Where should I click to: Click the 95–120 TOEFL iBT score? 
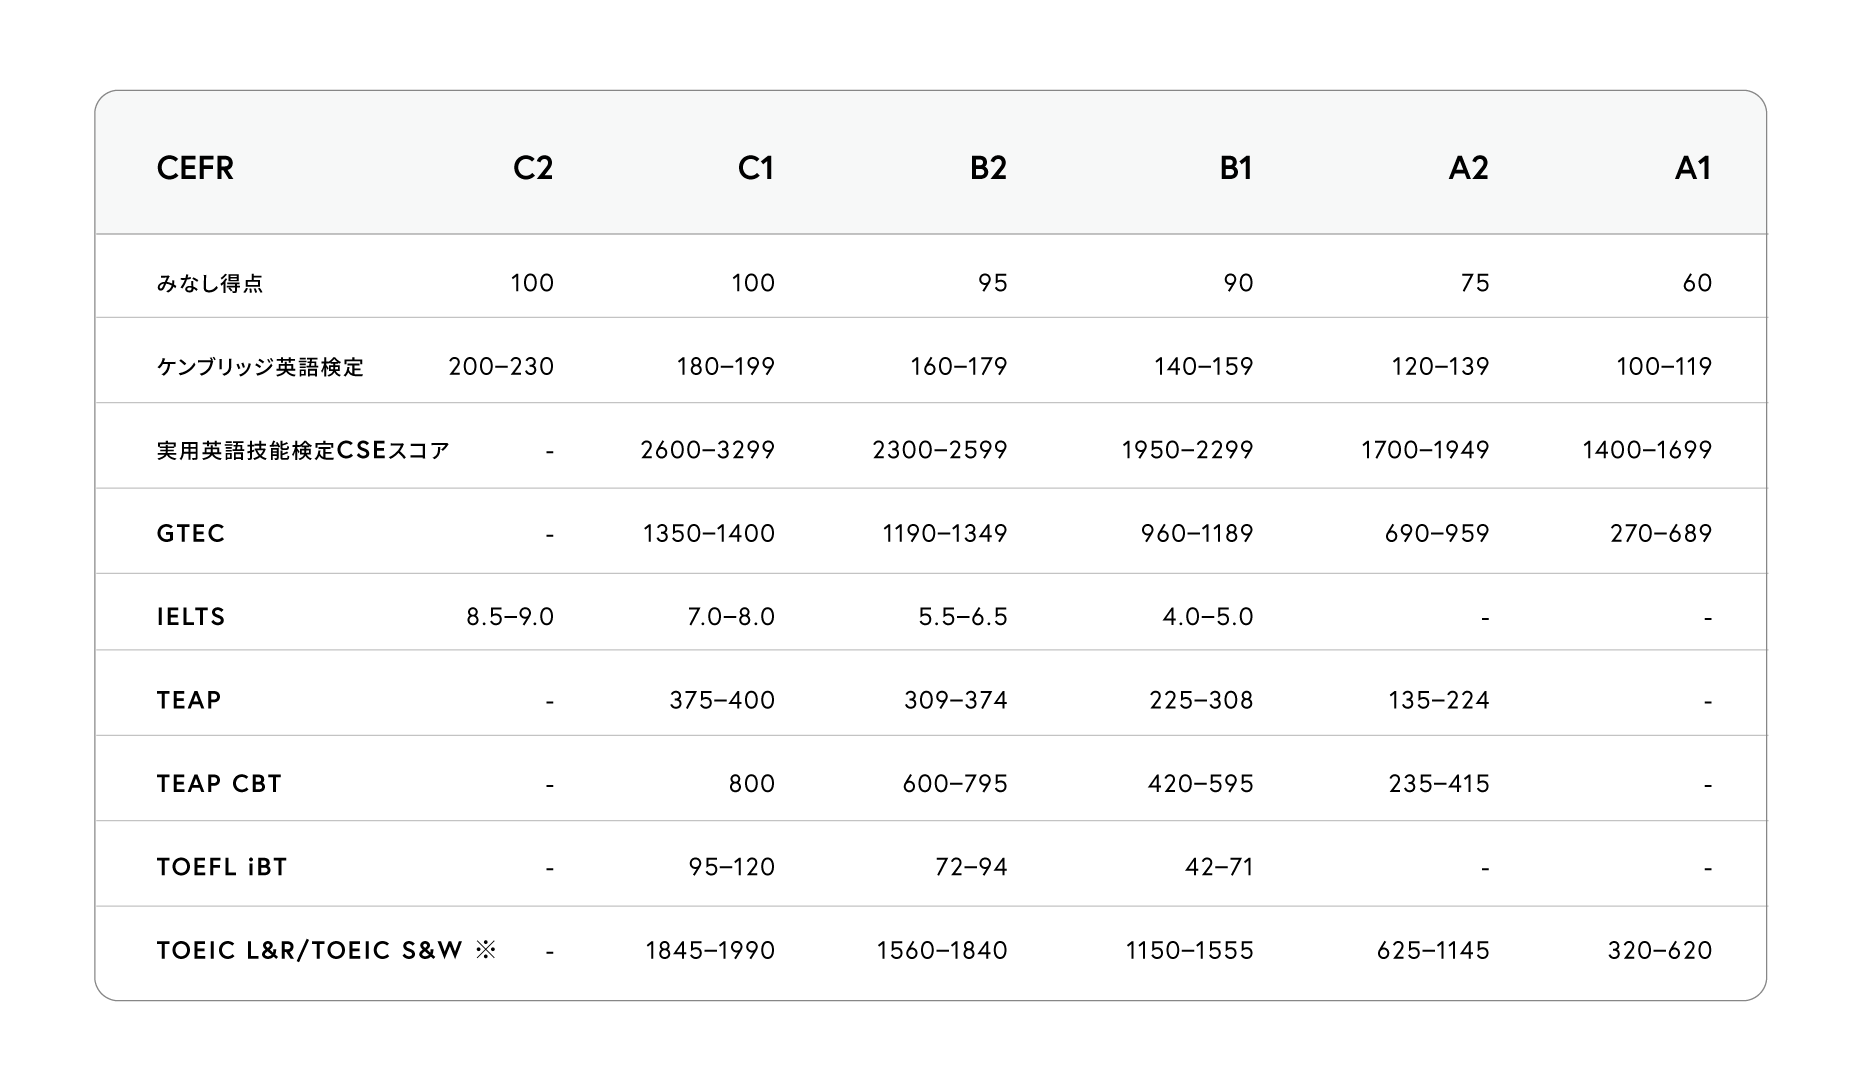(732, 867)
